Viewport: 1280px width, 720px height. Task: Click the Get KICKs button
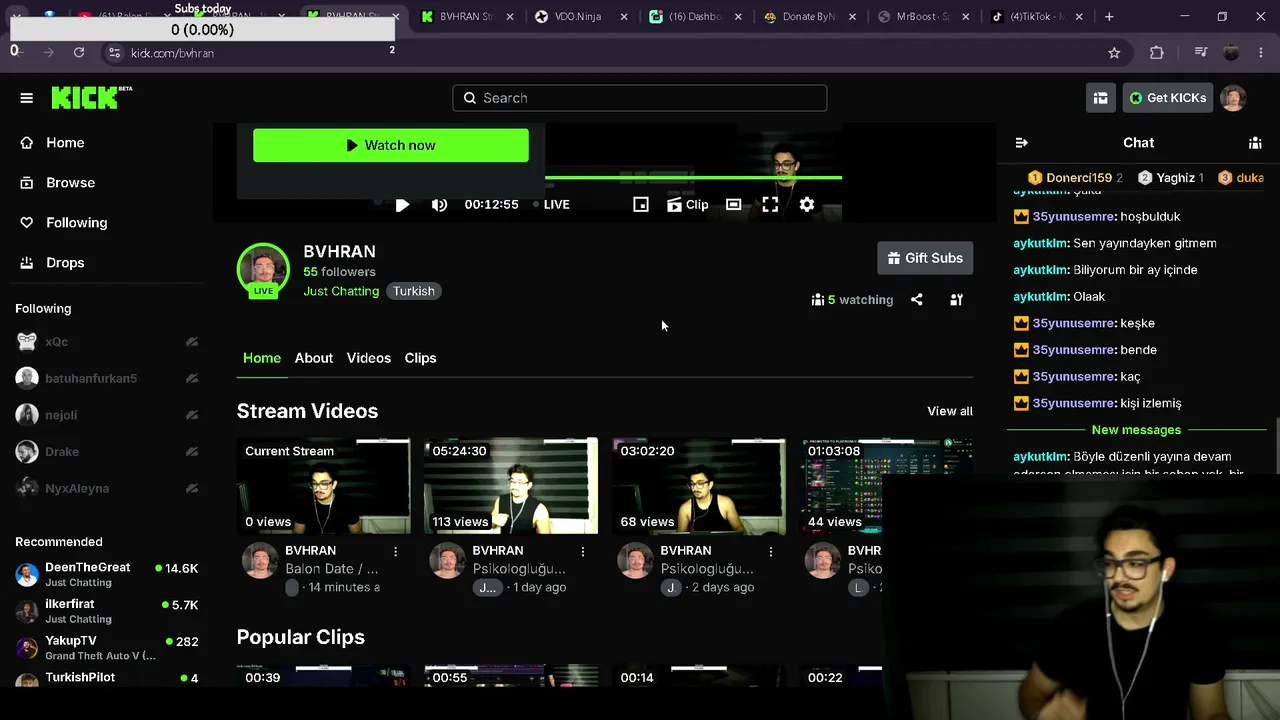[1168, 98]
